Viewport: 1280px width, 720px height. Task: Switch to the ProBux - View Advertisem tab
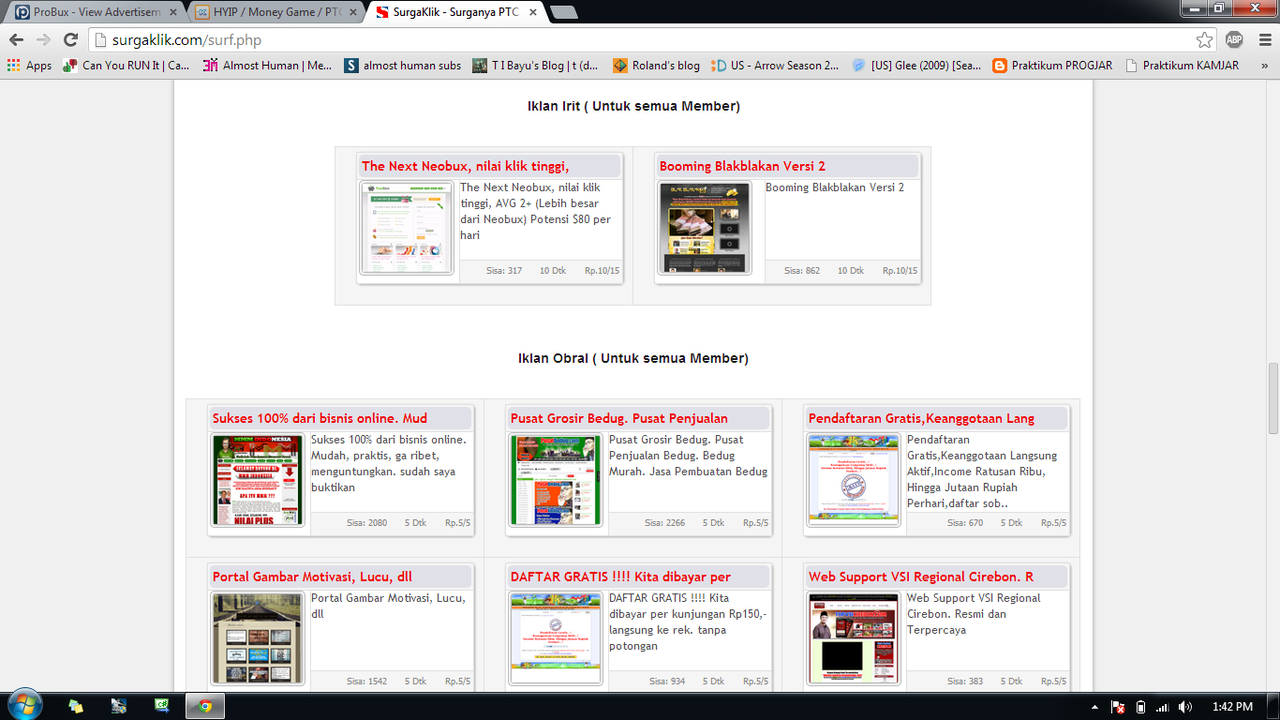click(97, 13)
